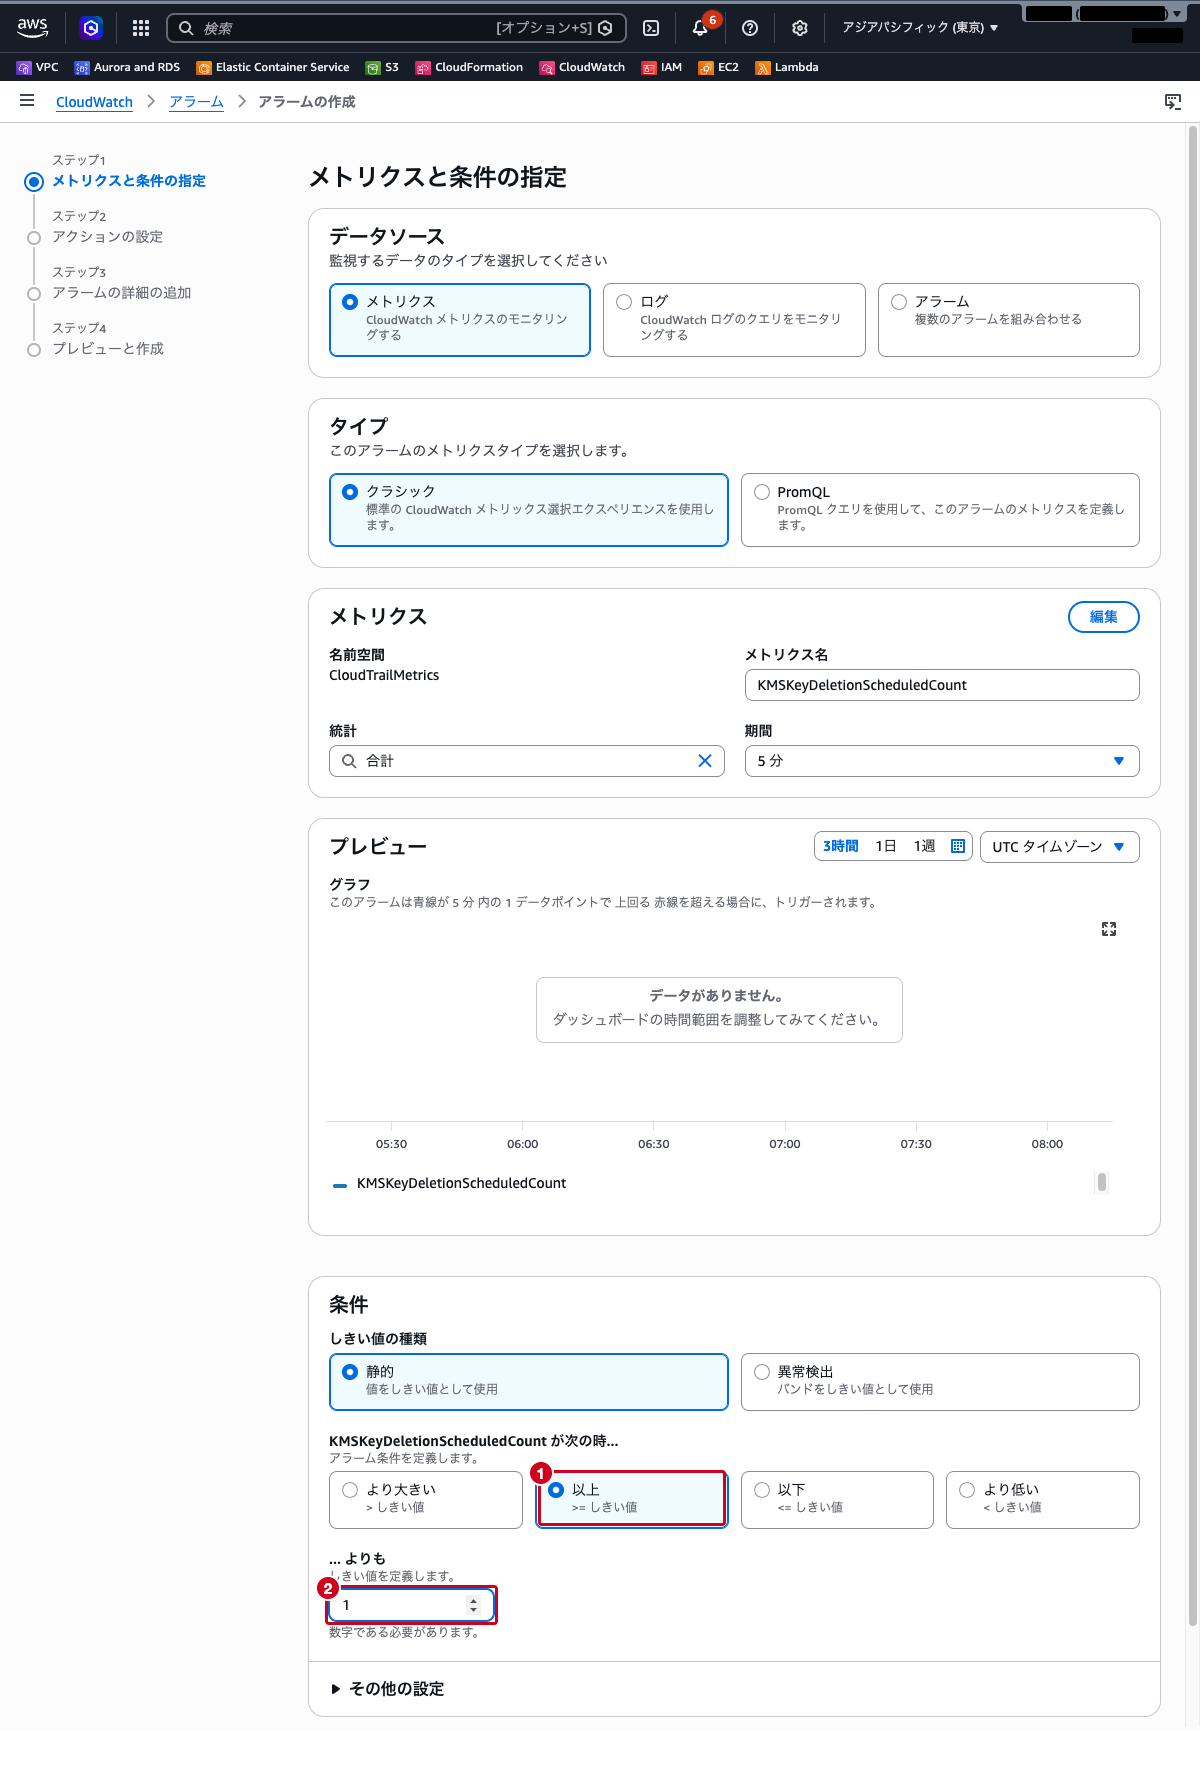The width and height of the screenshot is (1200, 1766).
Task: Select ログ data source option
Action: (734, 319)
